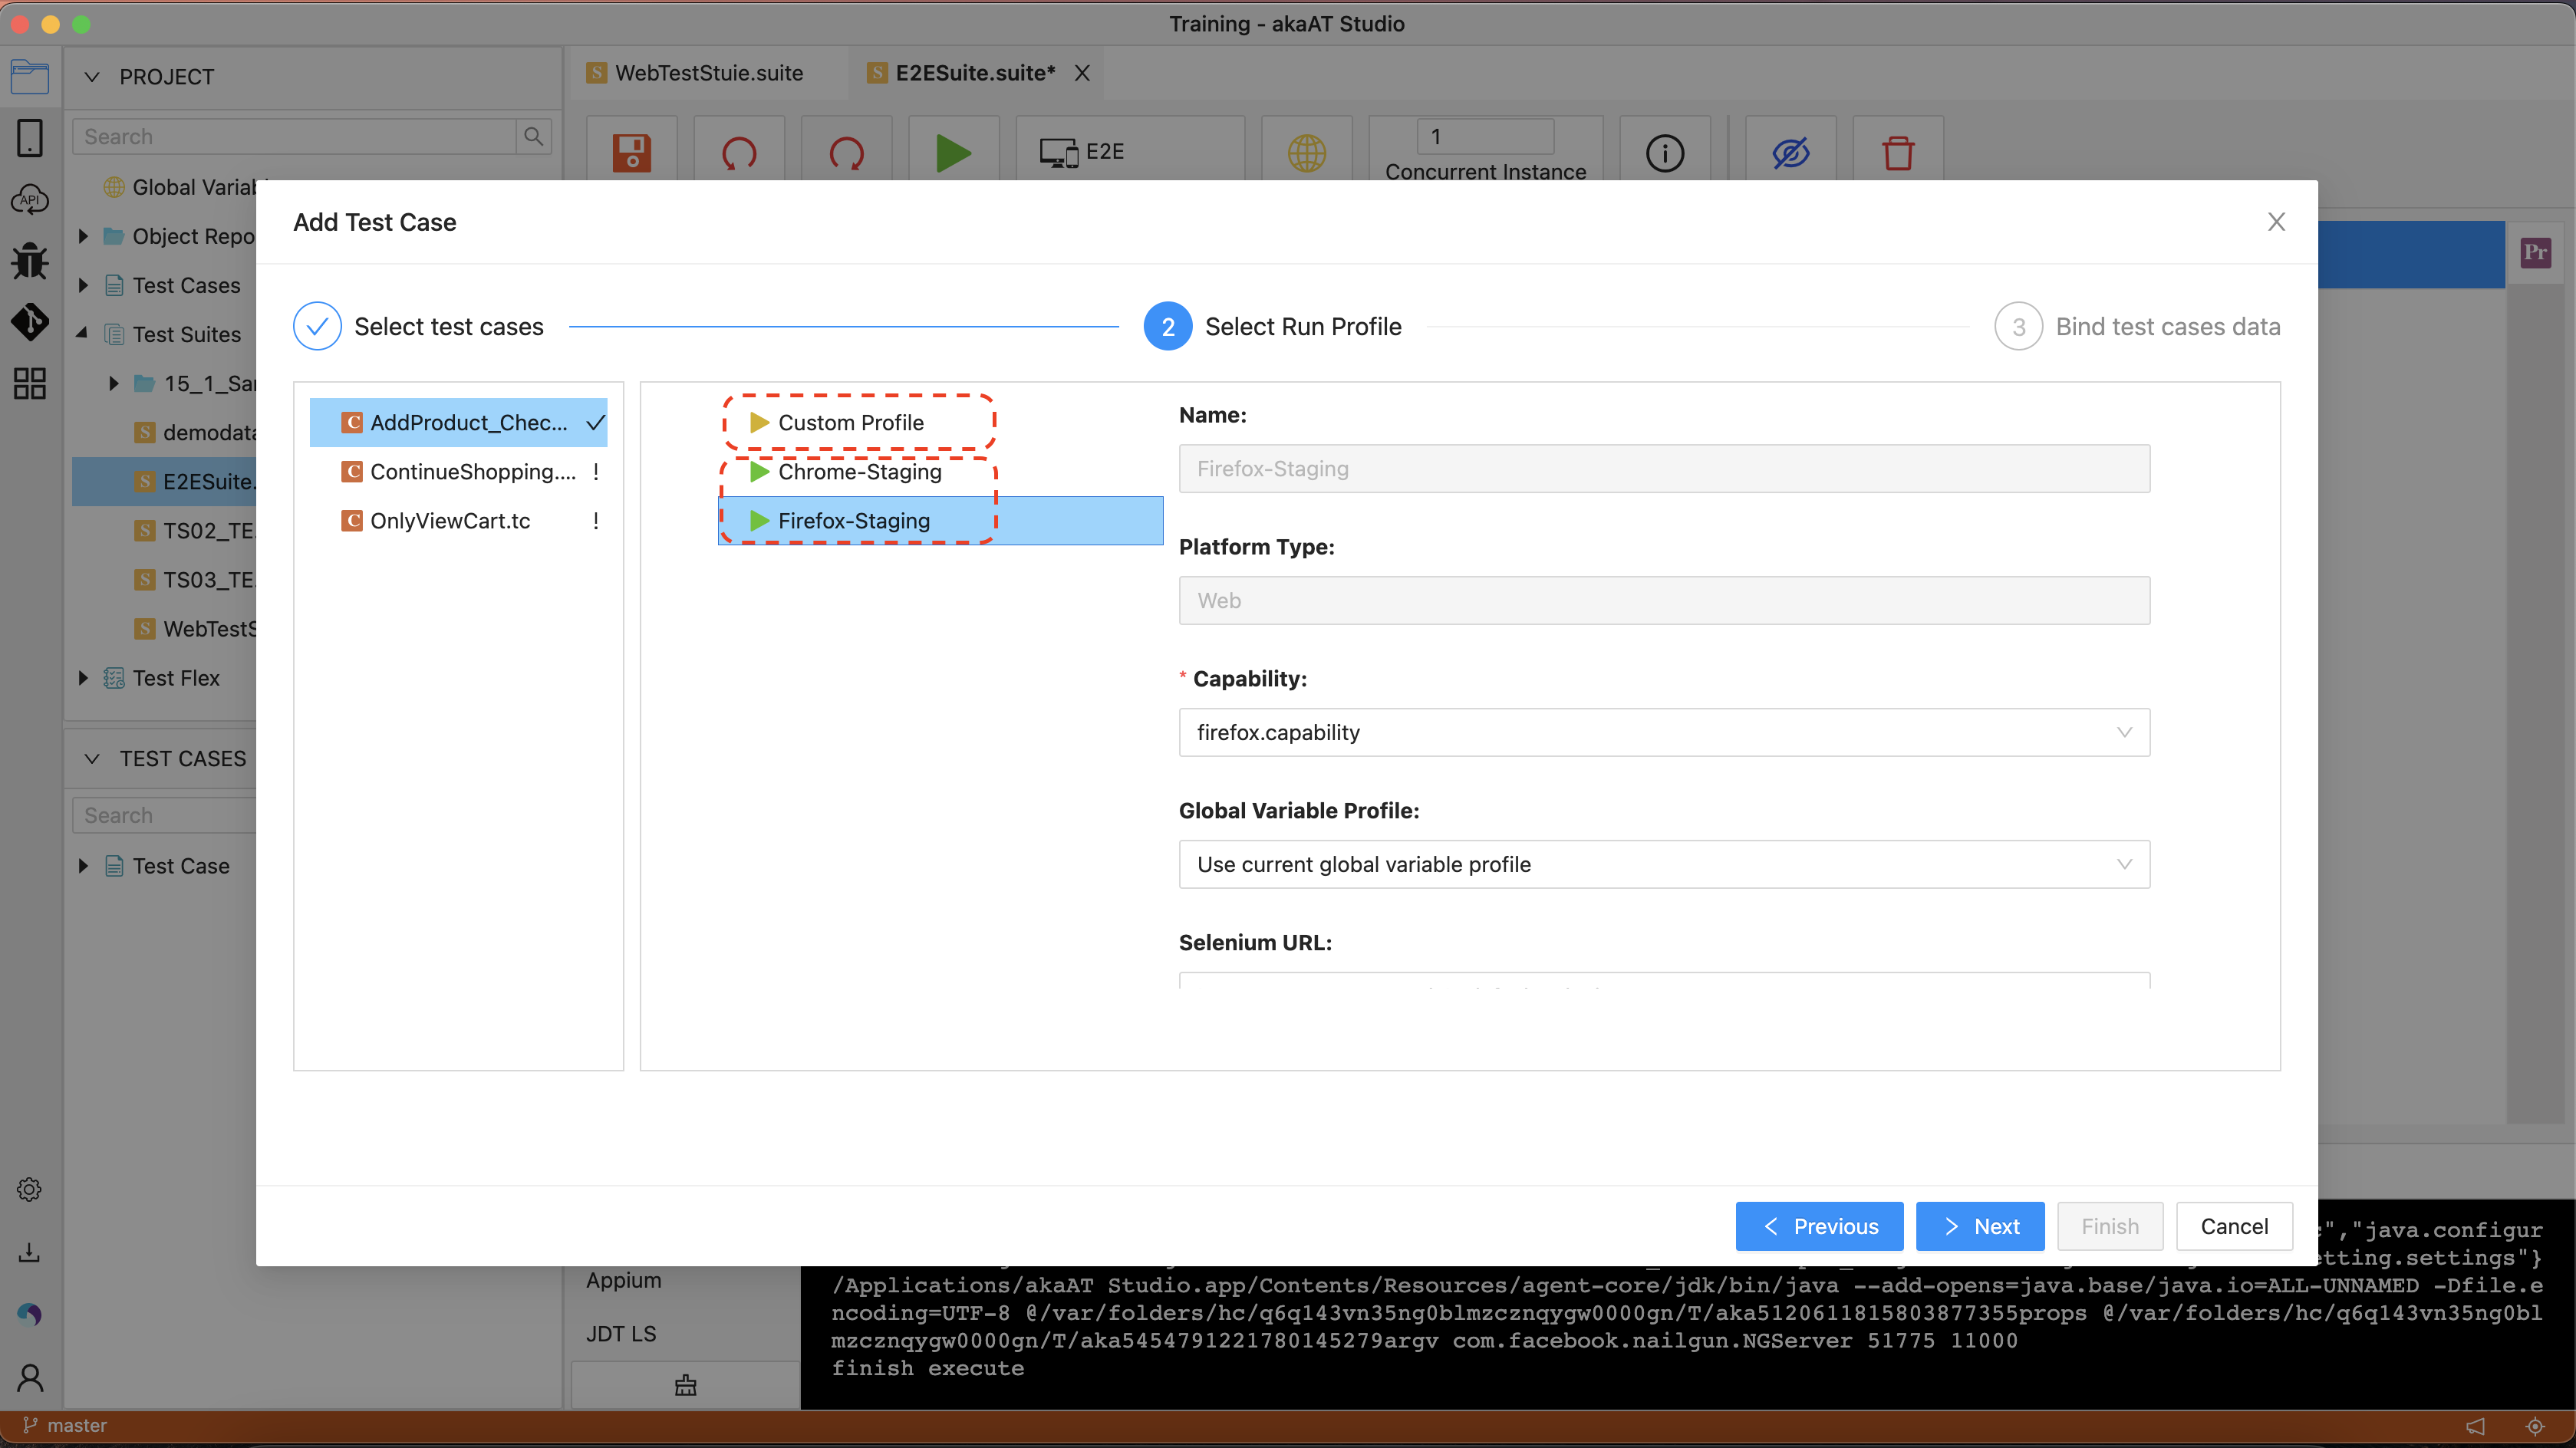Click the clean console icon at bottom
The width and height of the screenshot is (2576, 1448).
[685, 1385]
